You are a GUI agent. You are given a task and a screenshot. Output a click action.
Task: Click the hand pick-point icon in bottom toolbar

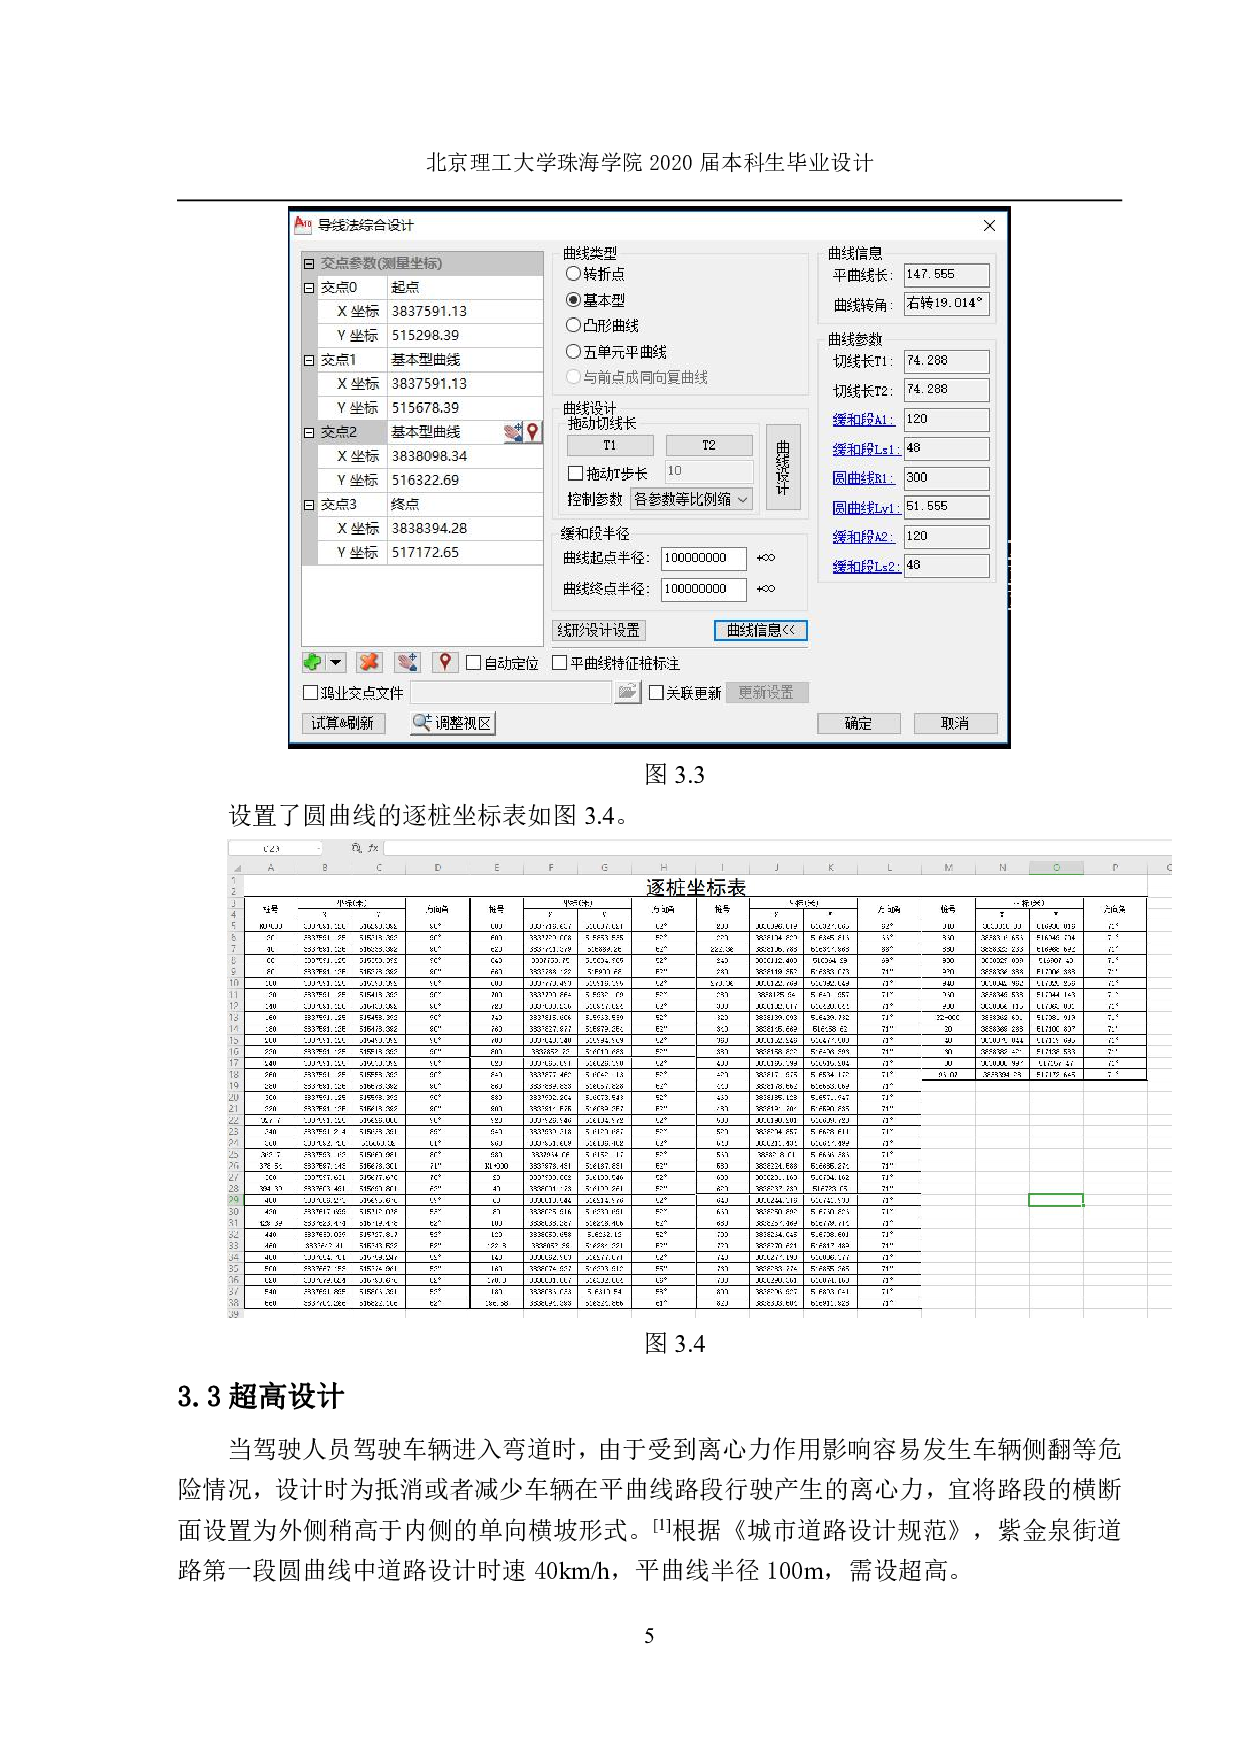click(x=407, y=662)
